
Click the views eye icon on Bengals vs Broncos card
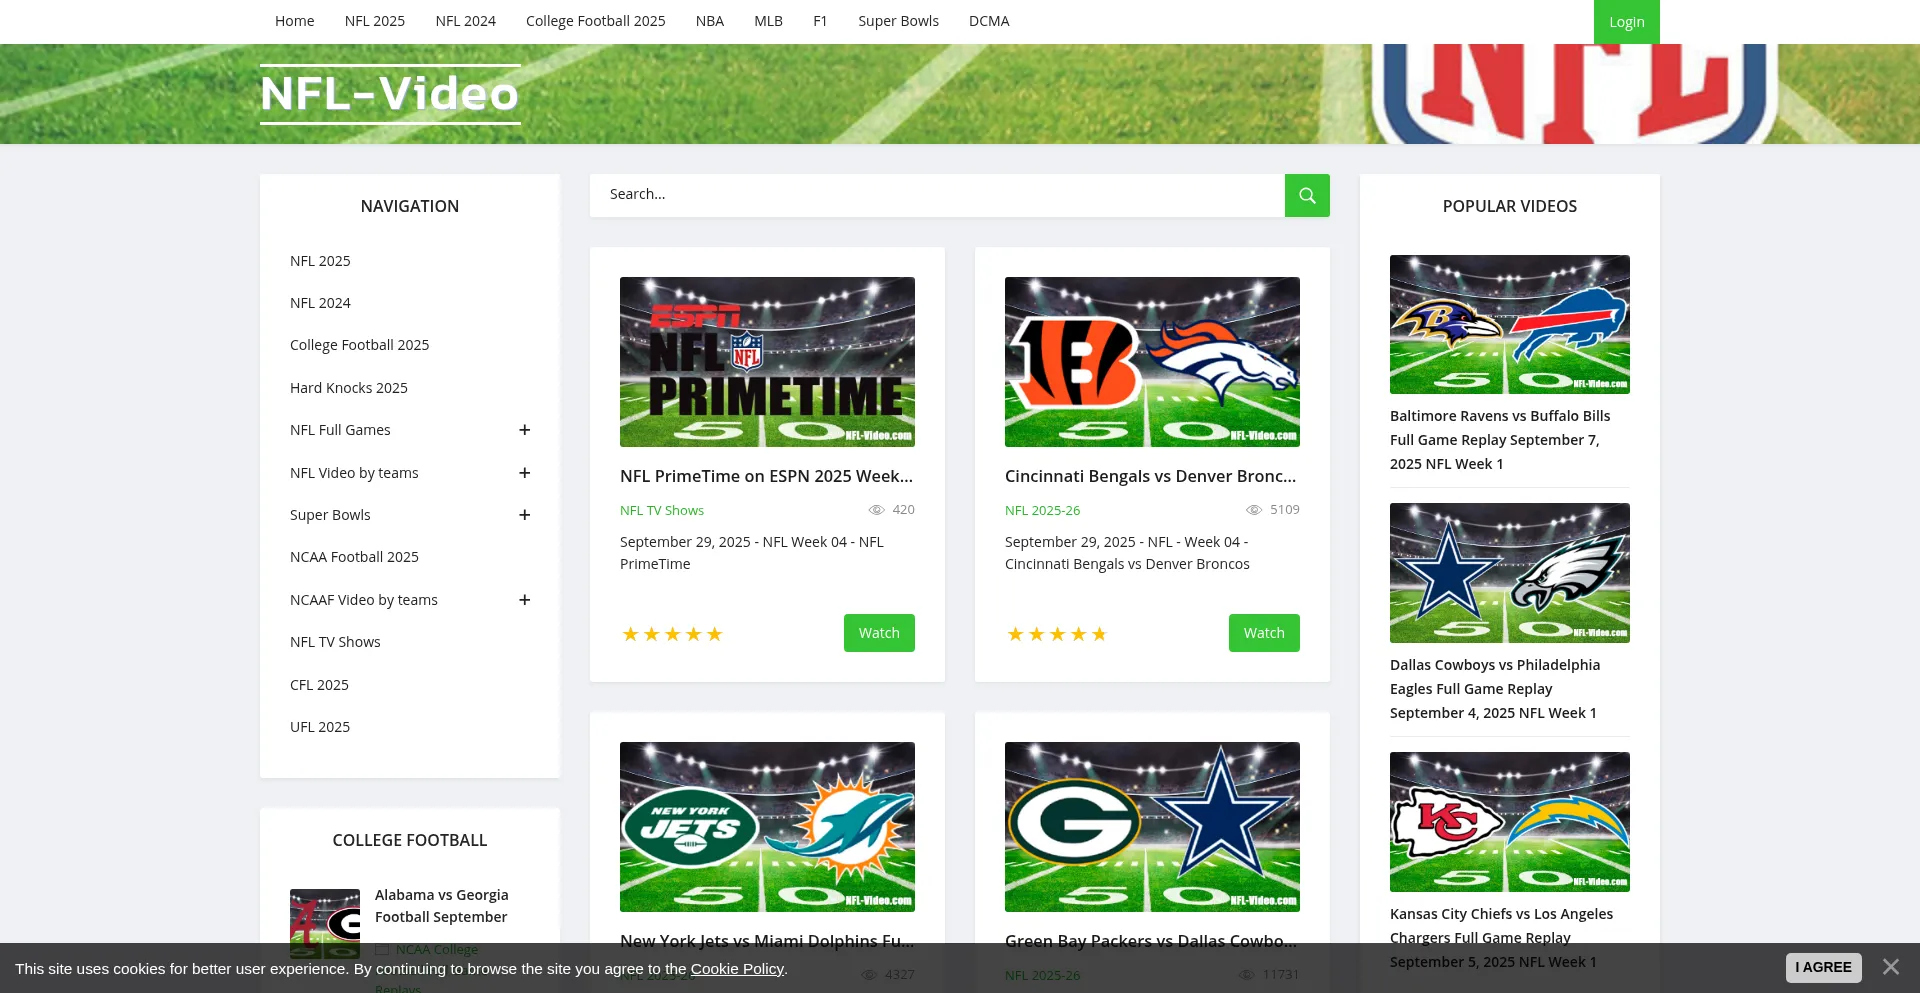point(1254,510)
